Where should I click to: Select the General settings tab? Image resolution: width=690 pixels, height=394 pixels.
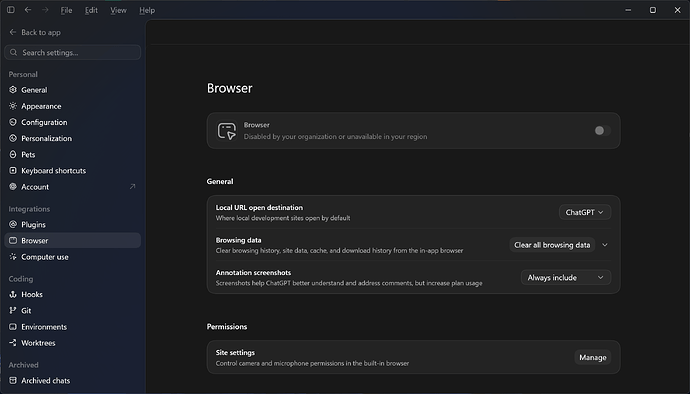[73, 90]
